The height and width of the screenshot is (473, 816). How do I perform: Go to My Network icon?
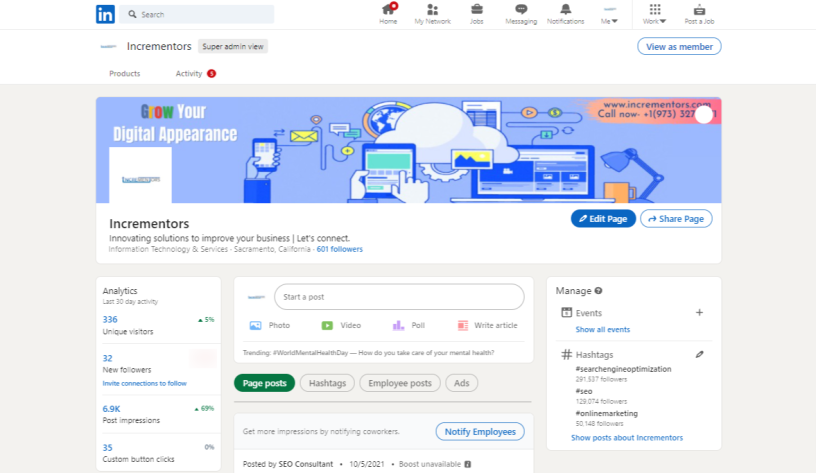tap(432, 10)
